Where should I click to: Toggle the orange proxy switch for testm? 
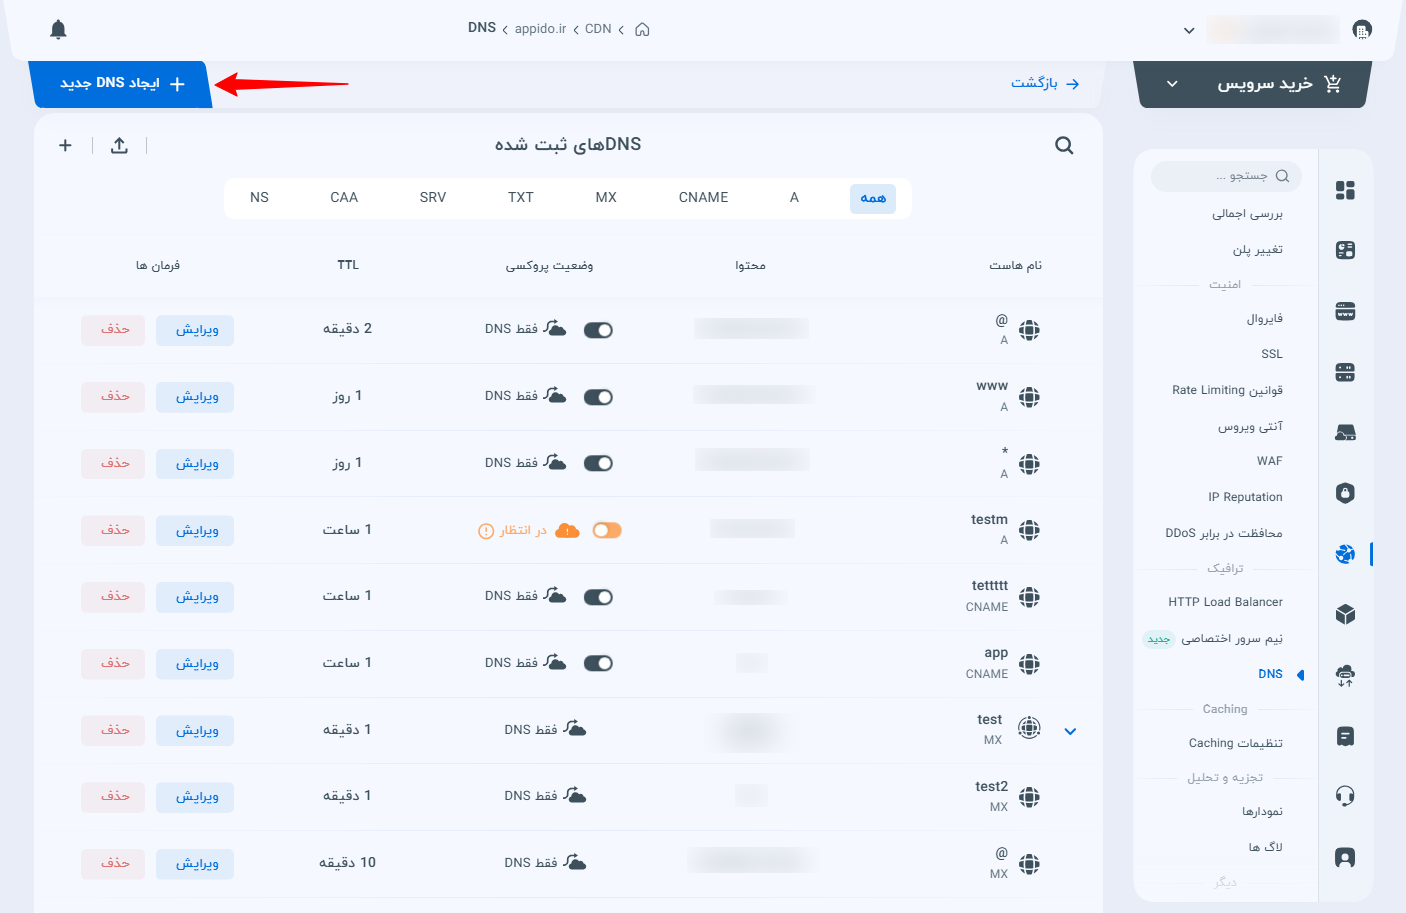tap(607, 530)
